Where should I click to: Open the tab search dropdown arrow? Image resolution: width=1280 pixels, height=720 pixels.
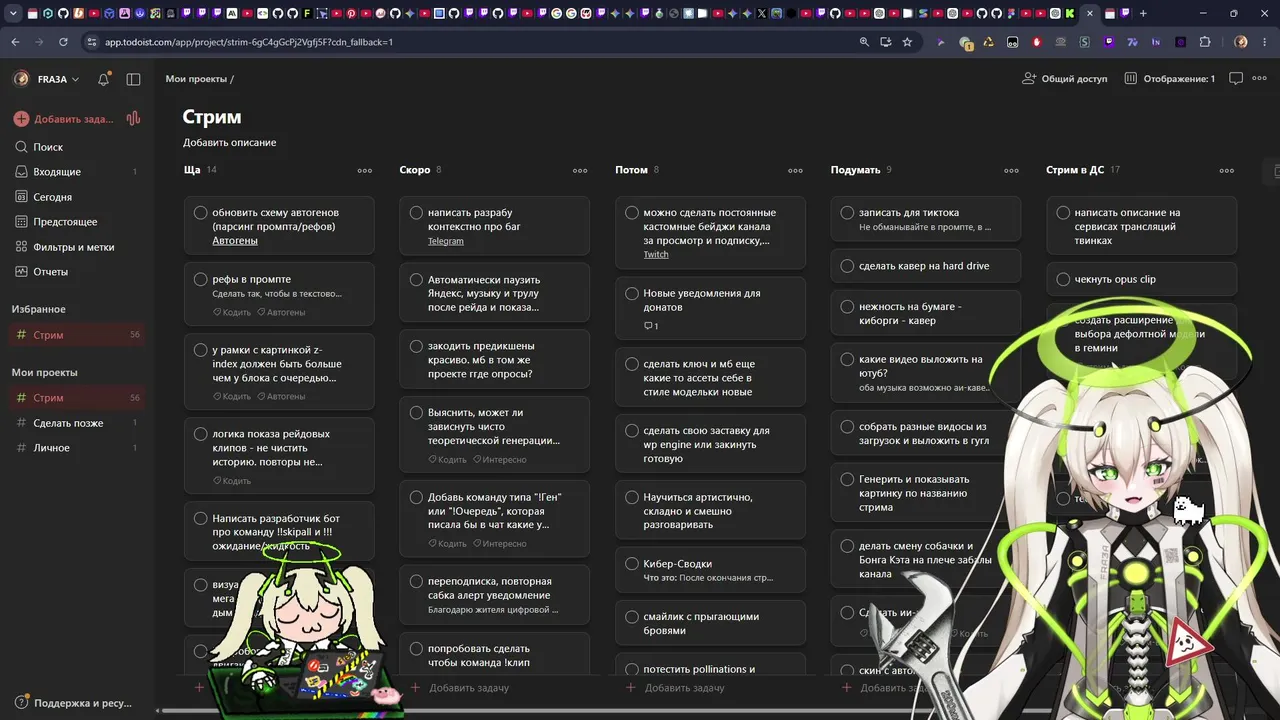tap(13, 14)
